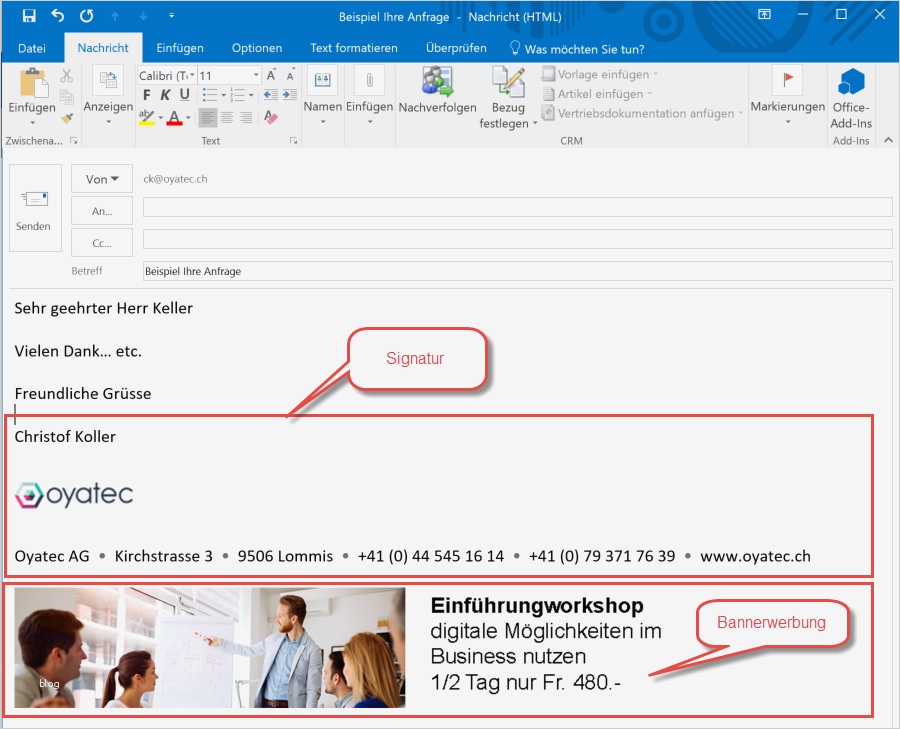The image size is (900, 729).
Task: Click the Cc... button
Action: pyautogui.click(x=102, y=243)
